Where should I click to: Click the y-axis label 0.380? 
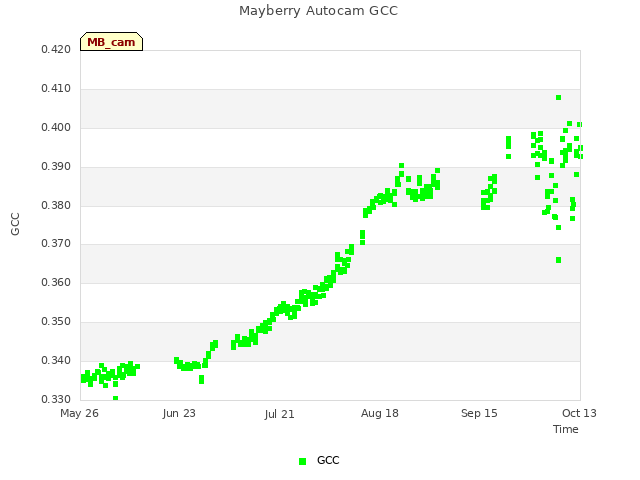(x=56, y=205)
